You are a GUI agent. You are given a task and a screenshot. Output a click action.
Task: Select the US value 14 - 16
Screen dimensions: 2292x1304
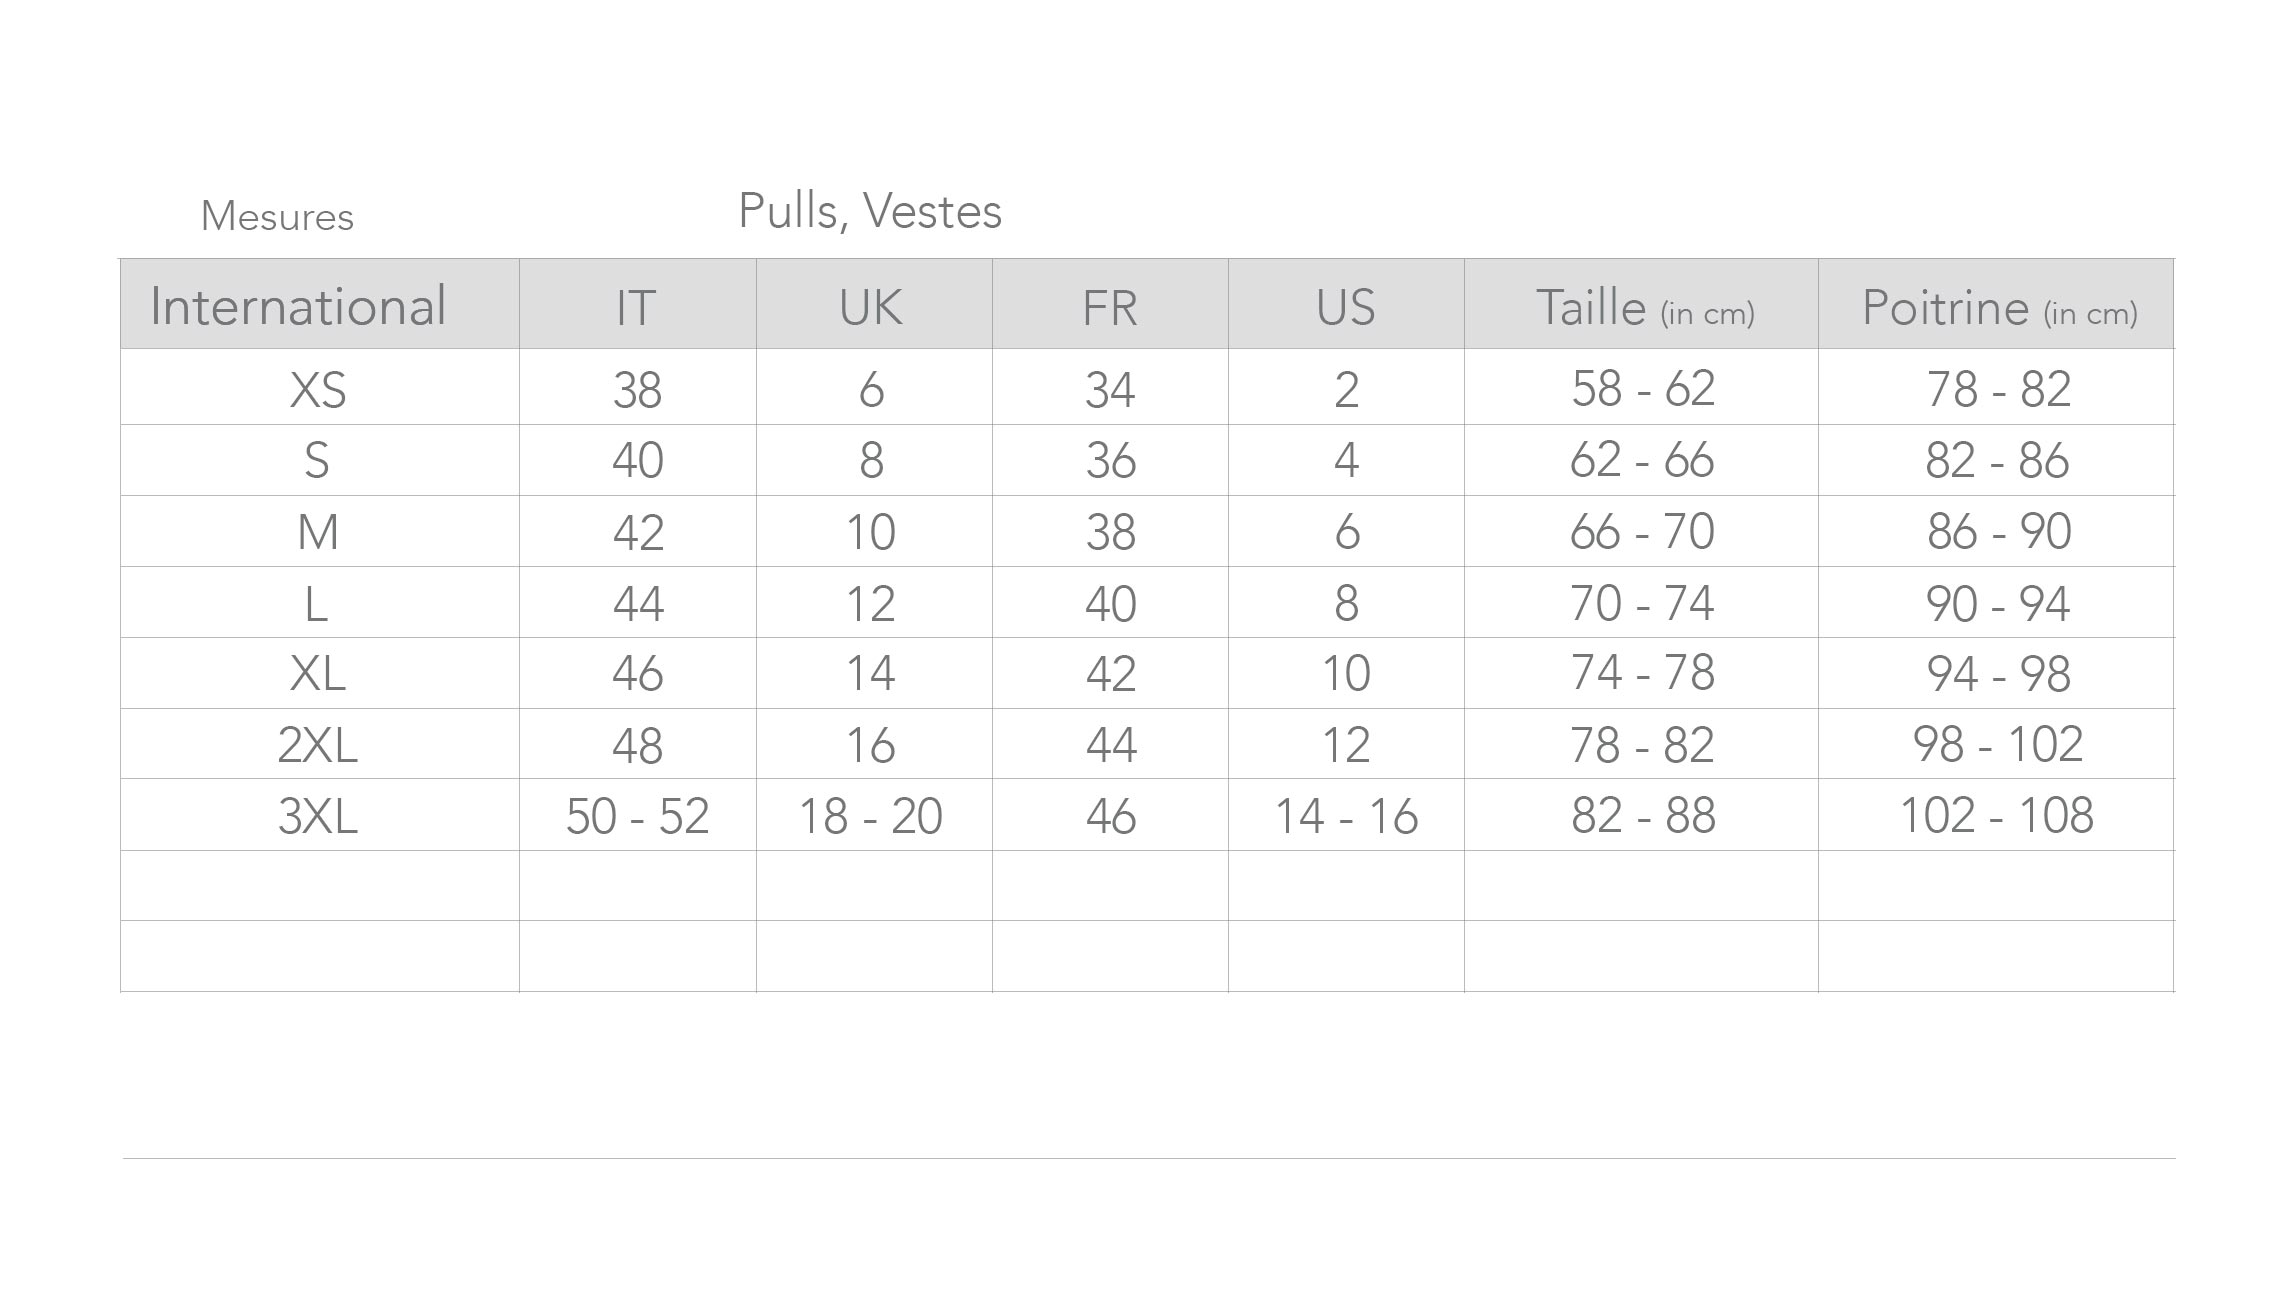tap(1346, 816)
